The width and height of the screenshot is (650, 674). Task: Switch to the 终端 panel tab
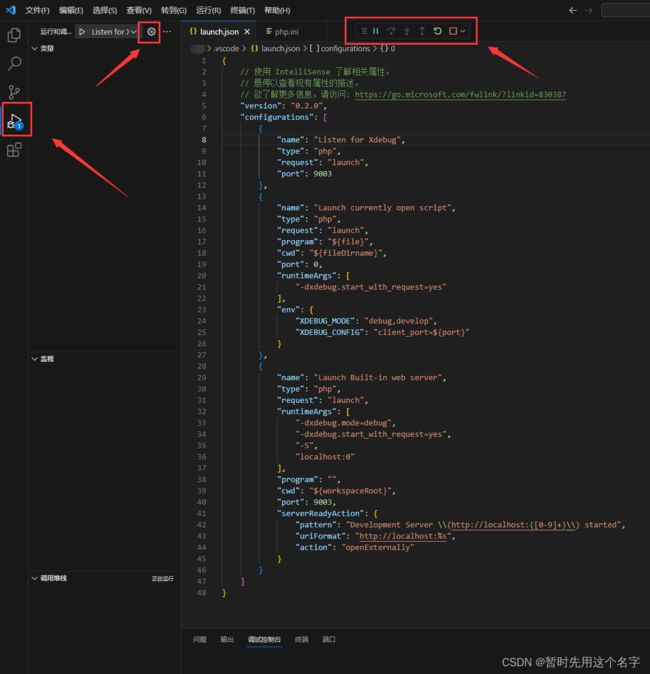(x=301, y=639)
